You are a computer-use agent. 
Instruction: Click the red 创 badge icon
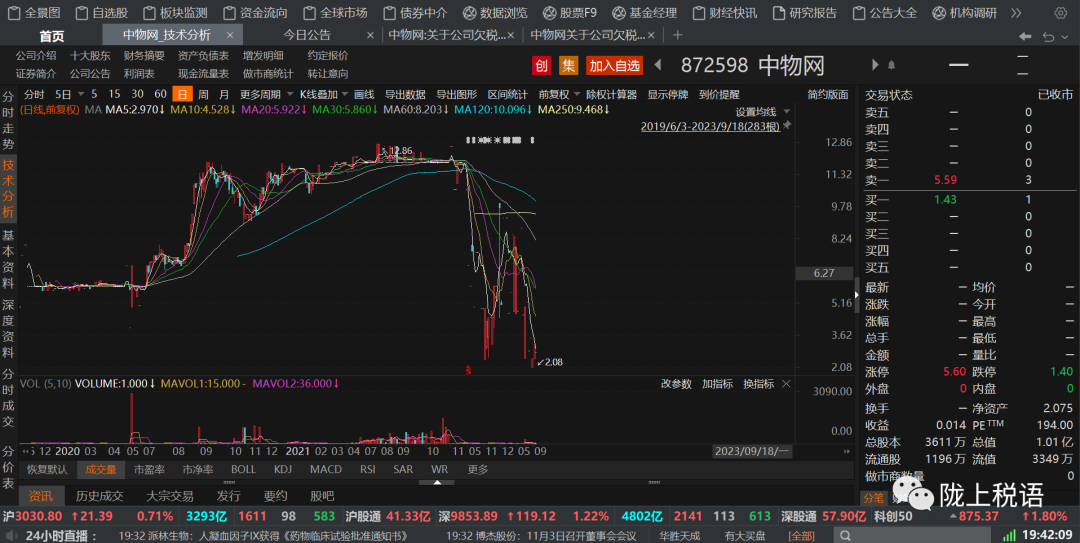point(541,65)
